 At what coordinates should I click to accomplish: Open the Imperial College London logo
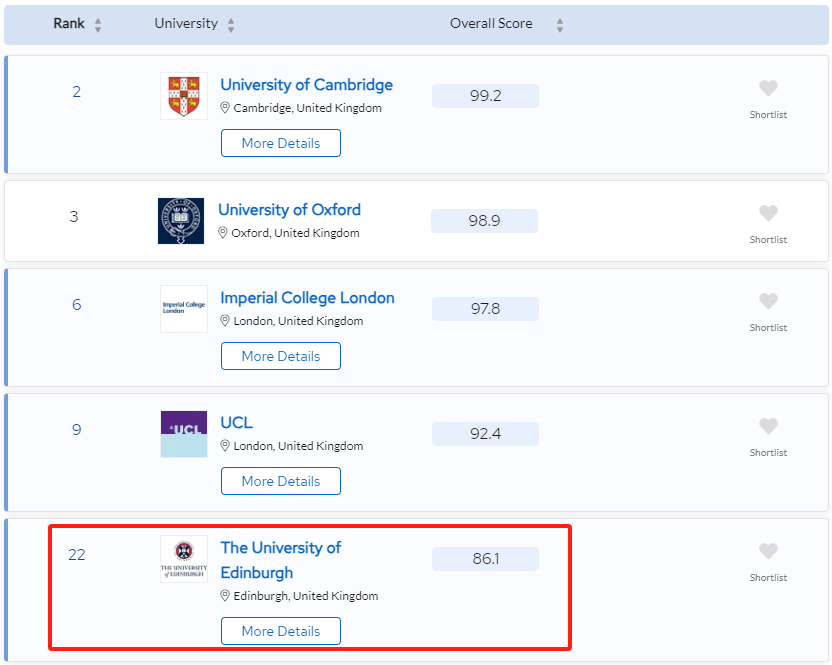coord(184,309)
